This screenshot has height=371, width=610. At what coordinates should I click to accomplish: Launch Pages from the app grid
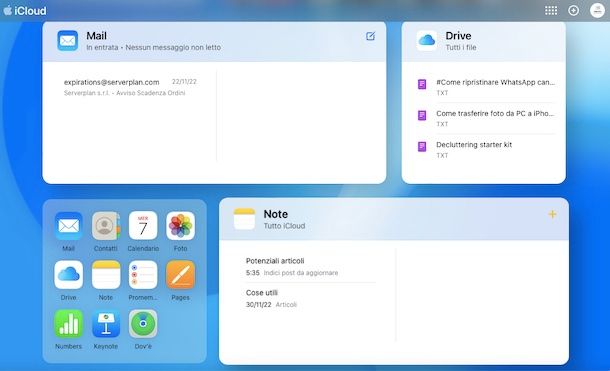[181, 275]
